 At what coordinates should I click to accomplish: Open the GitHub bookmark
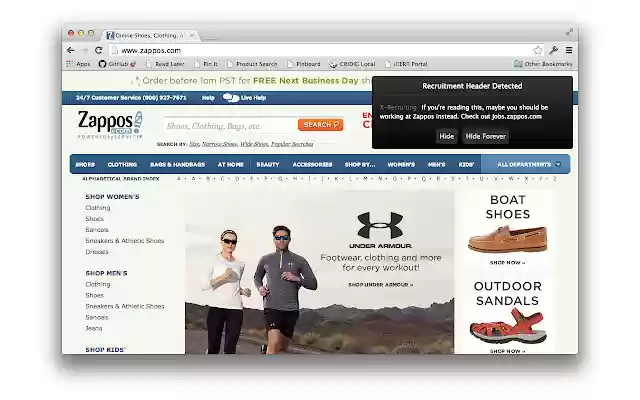point(117,64)
